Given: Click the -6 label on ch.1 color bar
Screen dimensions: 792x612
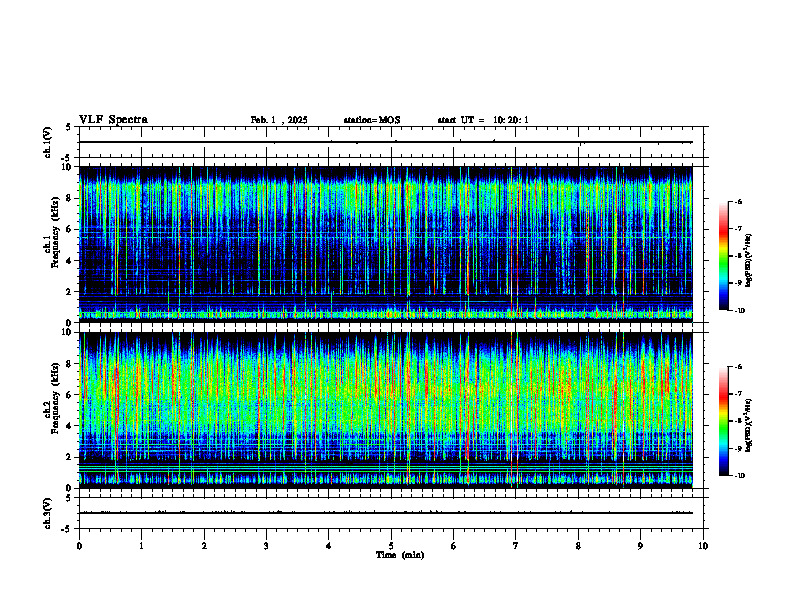Looking at the screenshot, I should point(738,201).
